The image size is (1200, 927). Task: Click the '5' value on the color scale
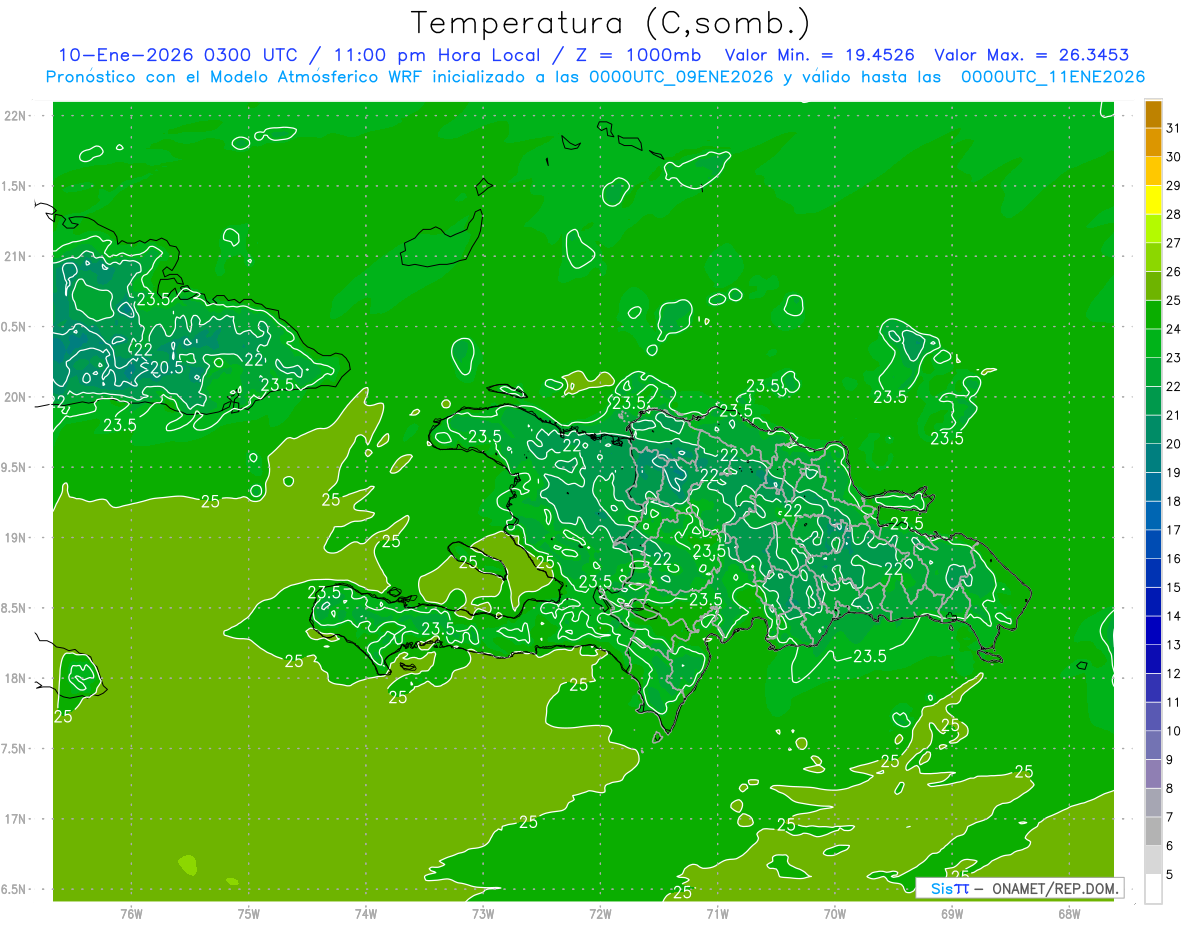point(1170,875)
